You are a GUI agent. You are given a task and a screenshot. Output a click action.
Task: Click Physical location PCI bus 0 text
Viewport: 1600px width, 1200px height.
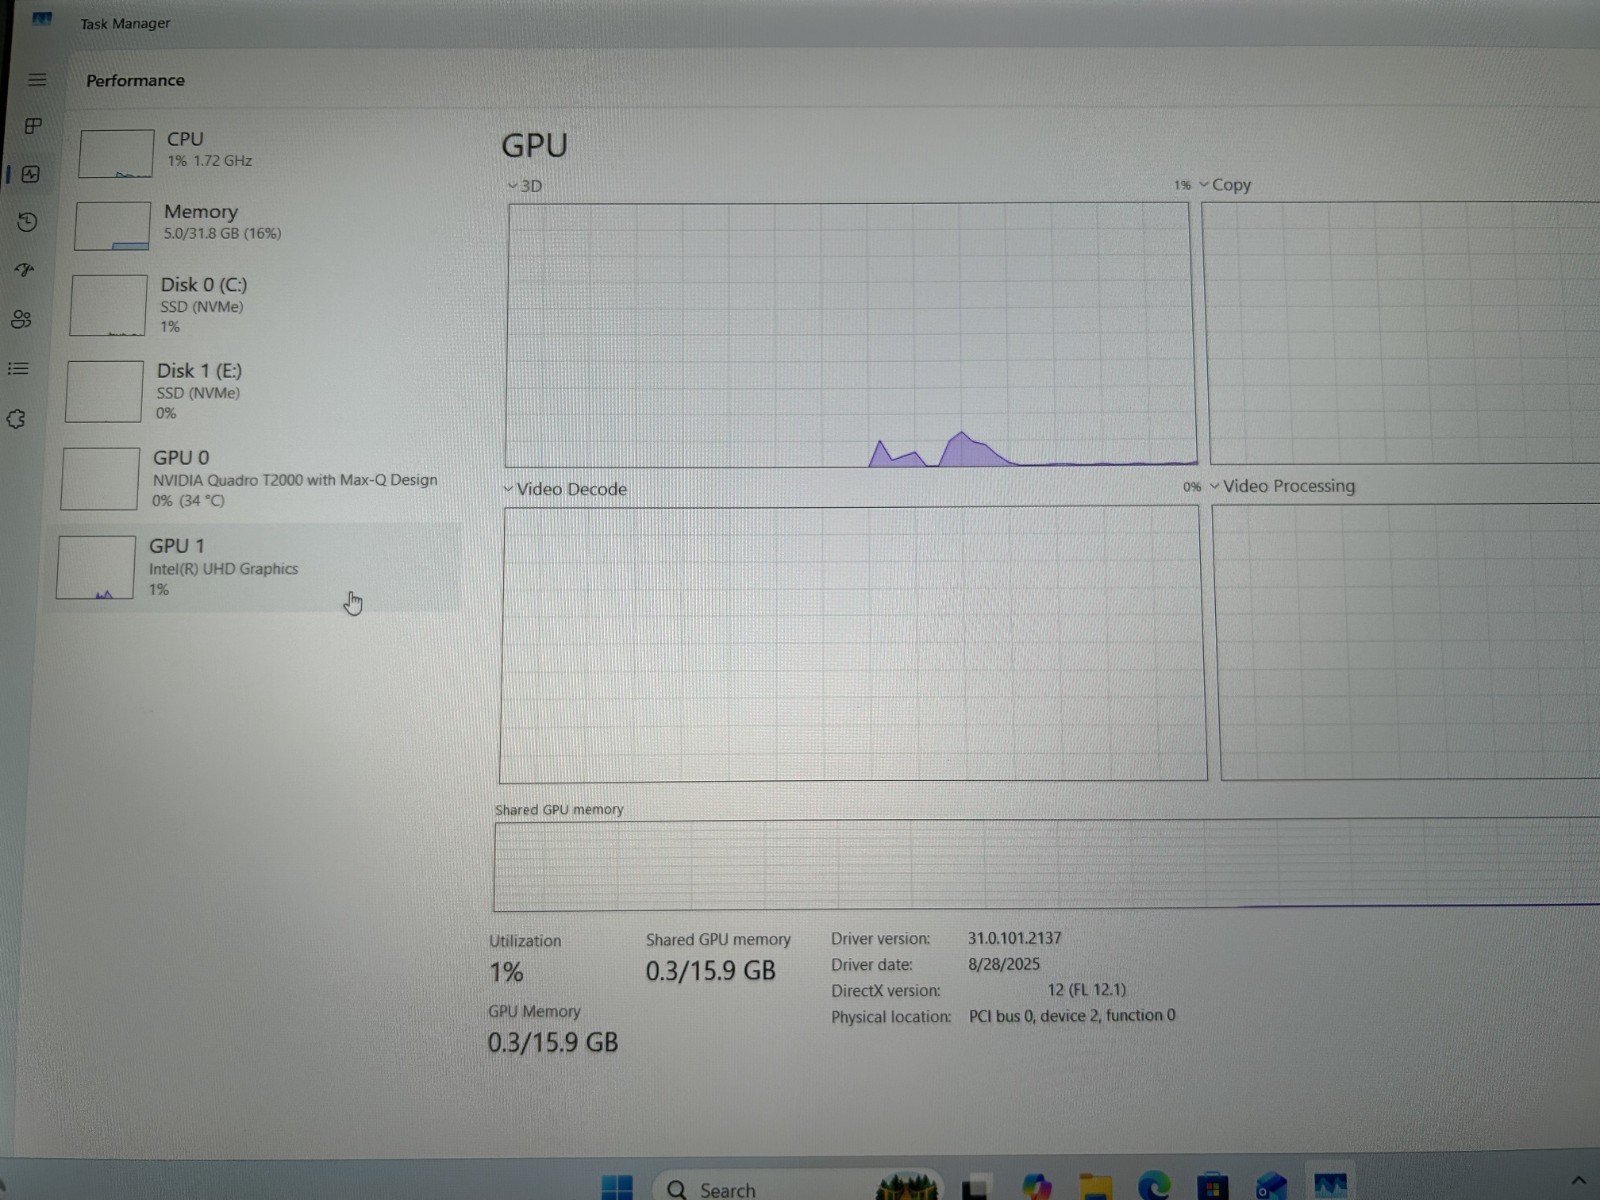coord(1072,1016)
